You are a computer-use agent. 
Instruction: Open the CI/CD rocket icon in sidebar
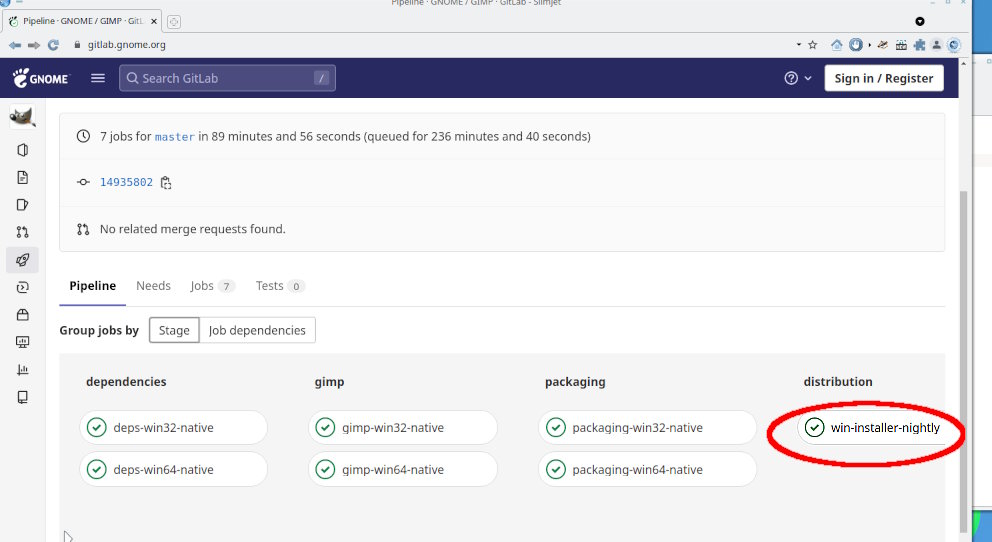23,260
